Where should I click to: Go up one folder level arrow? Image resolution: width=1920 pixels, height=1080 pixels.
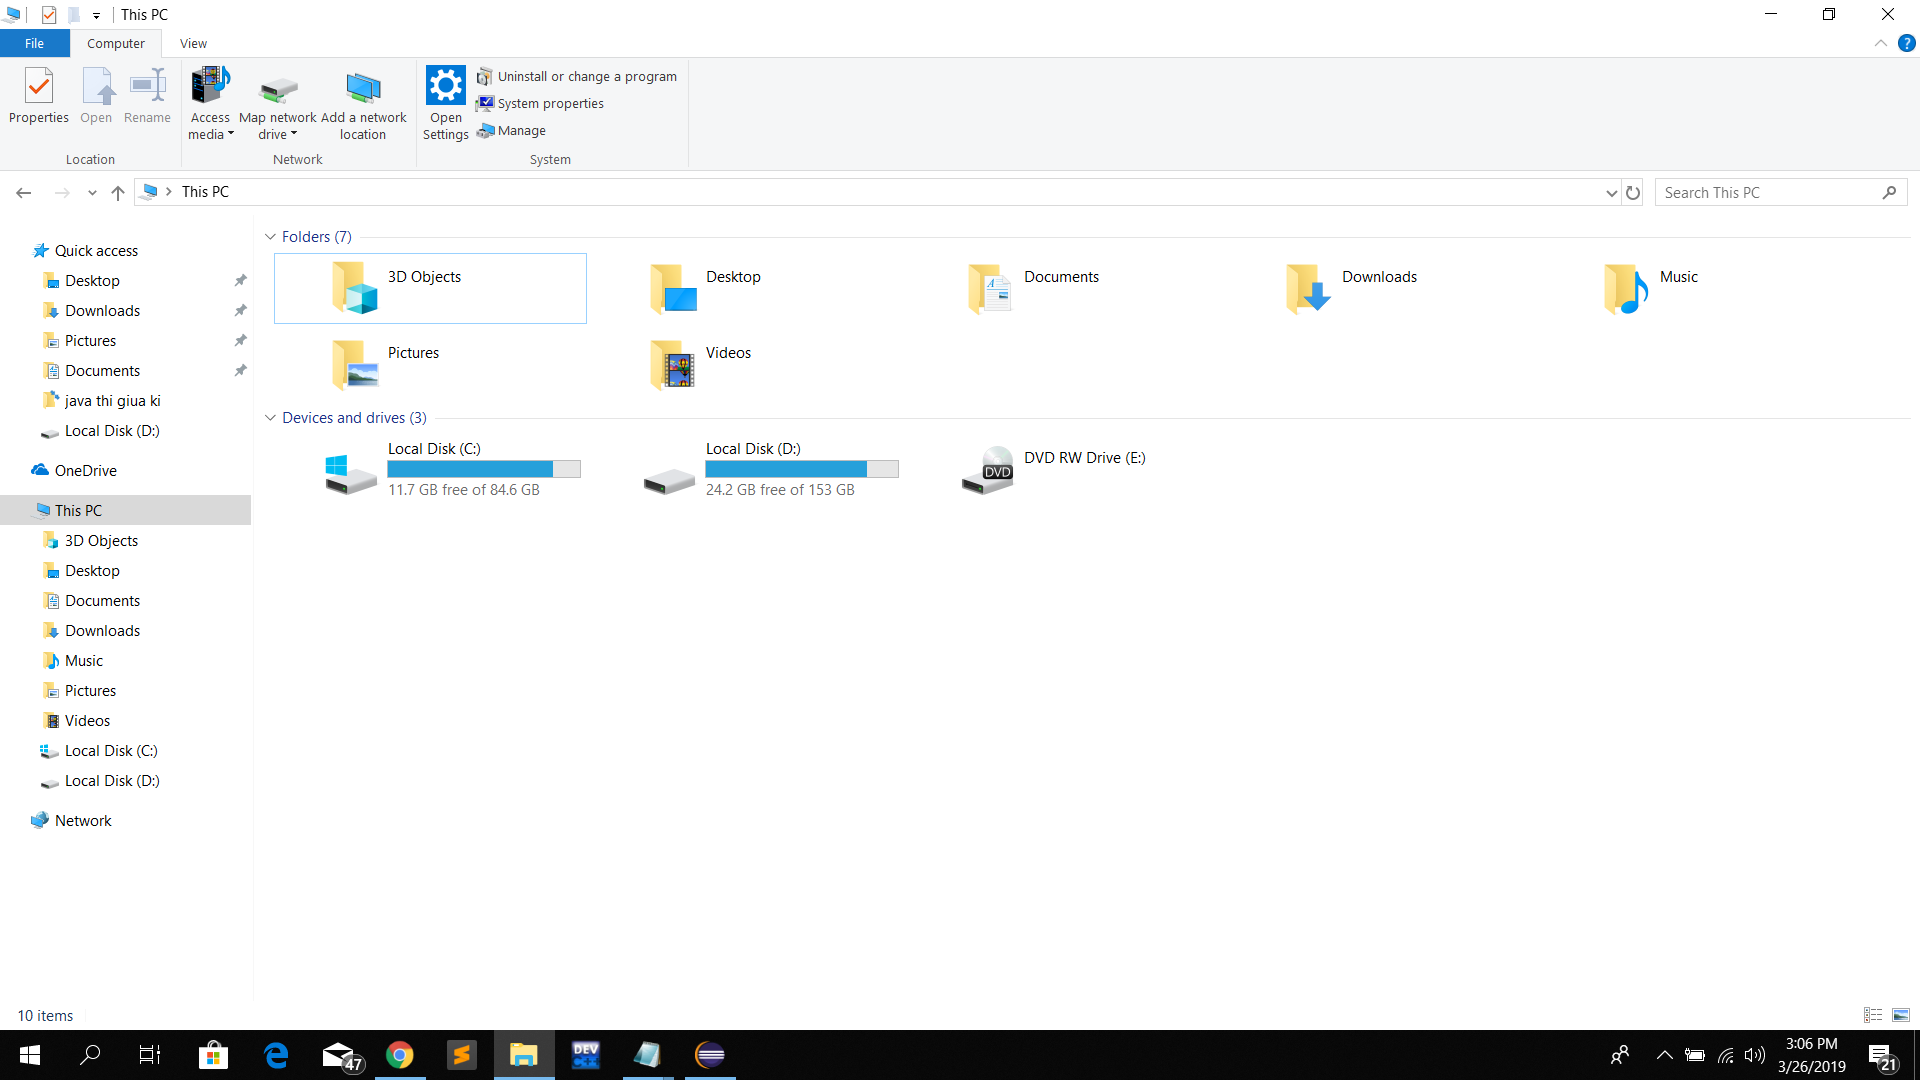118,192
